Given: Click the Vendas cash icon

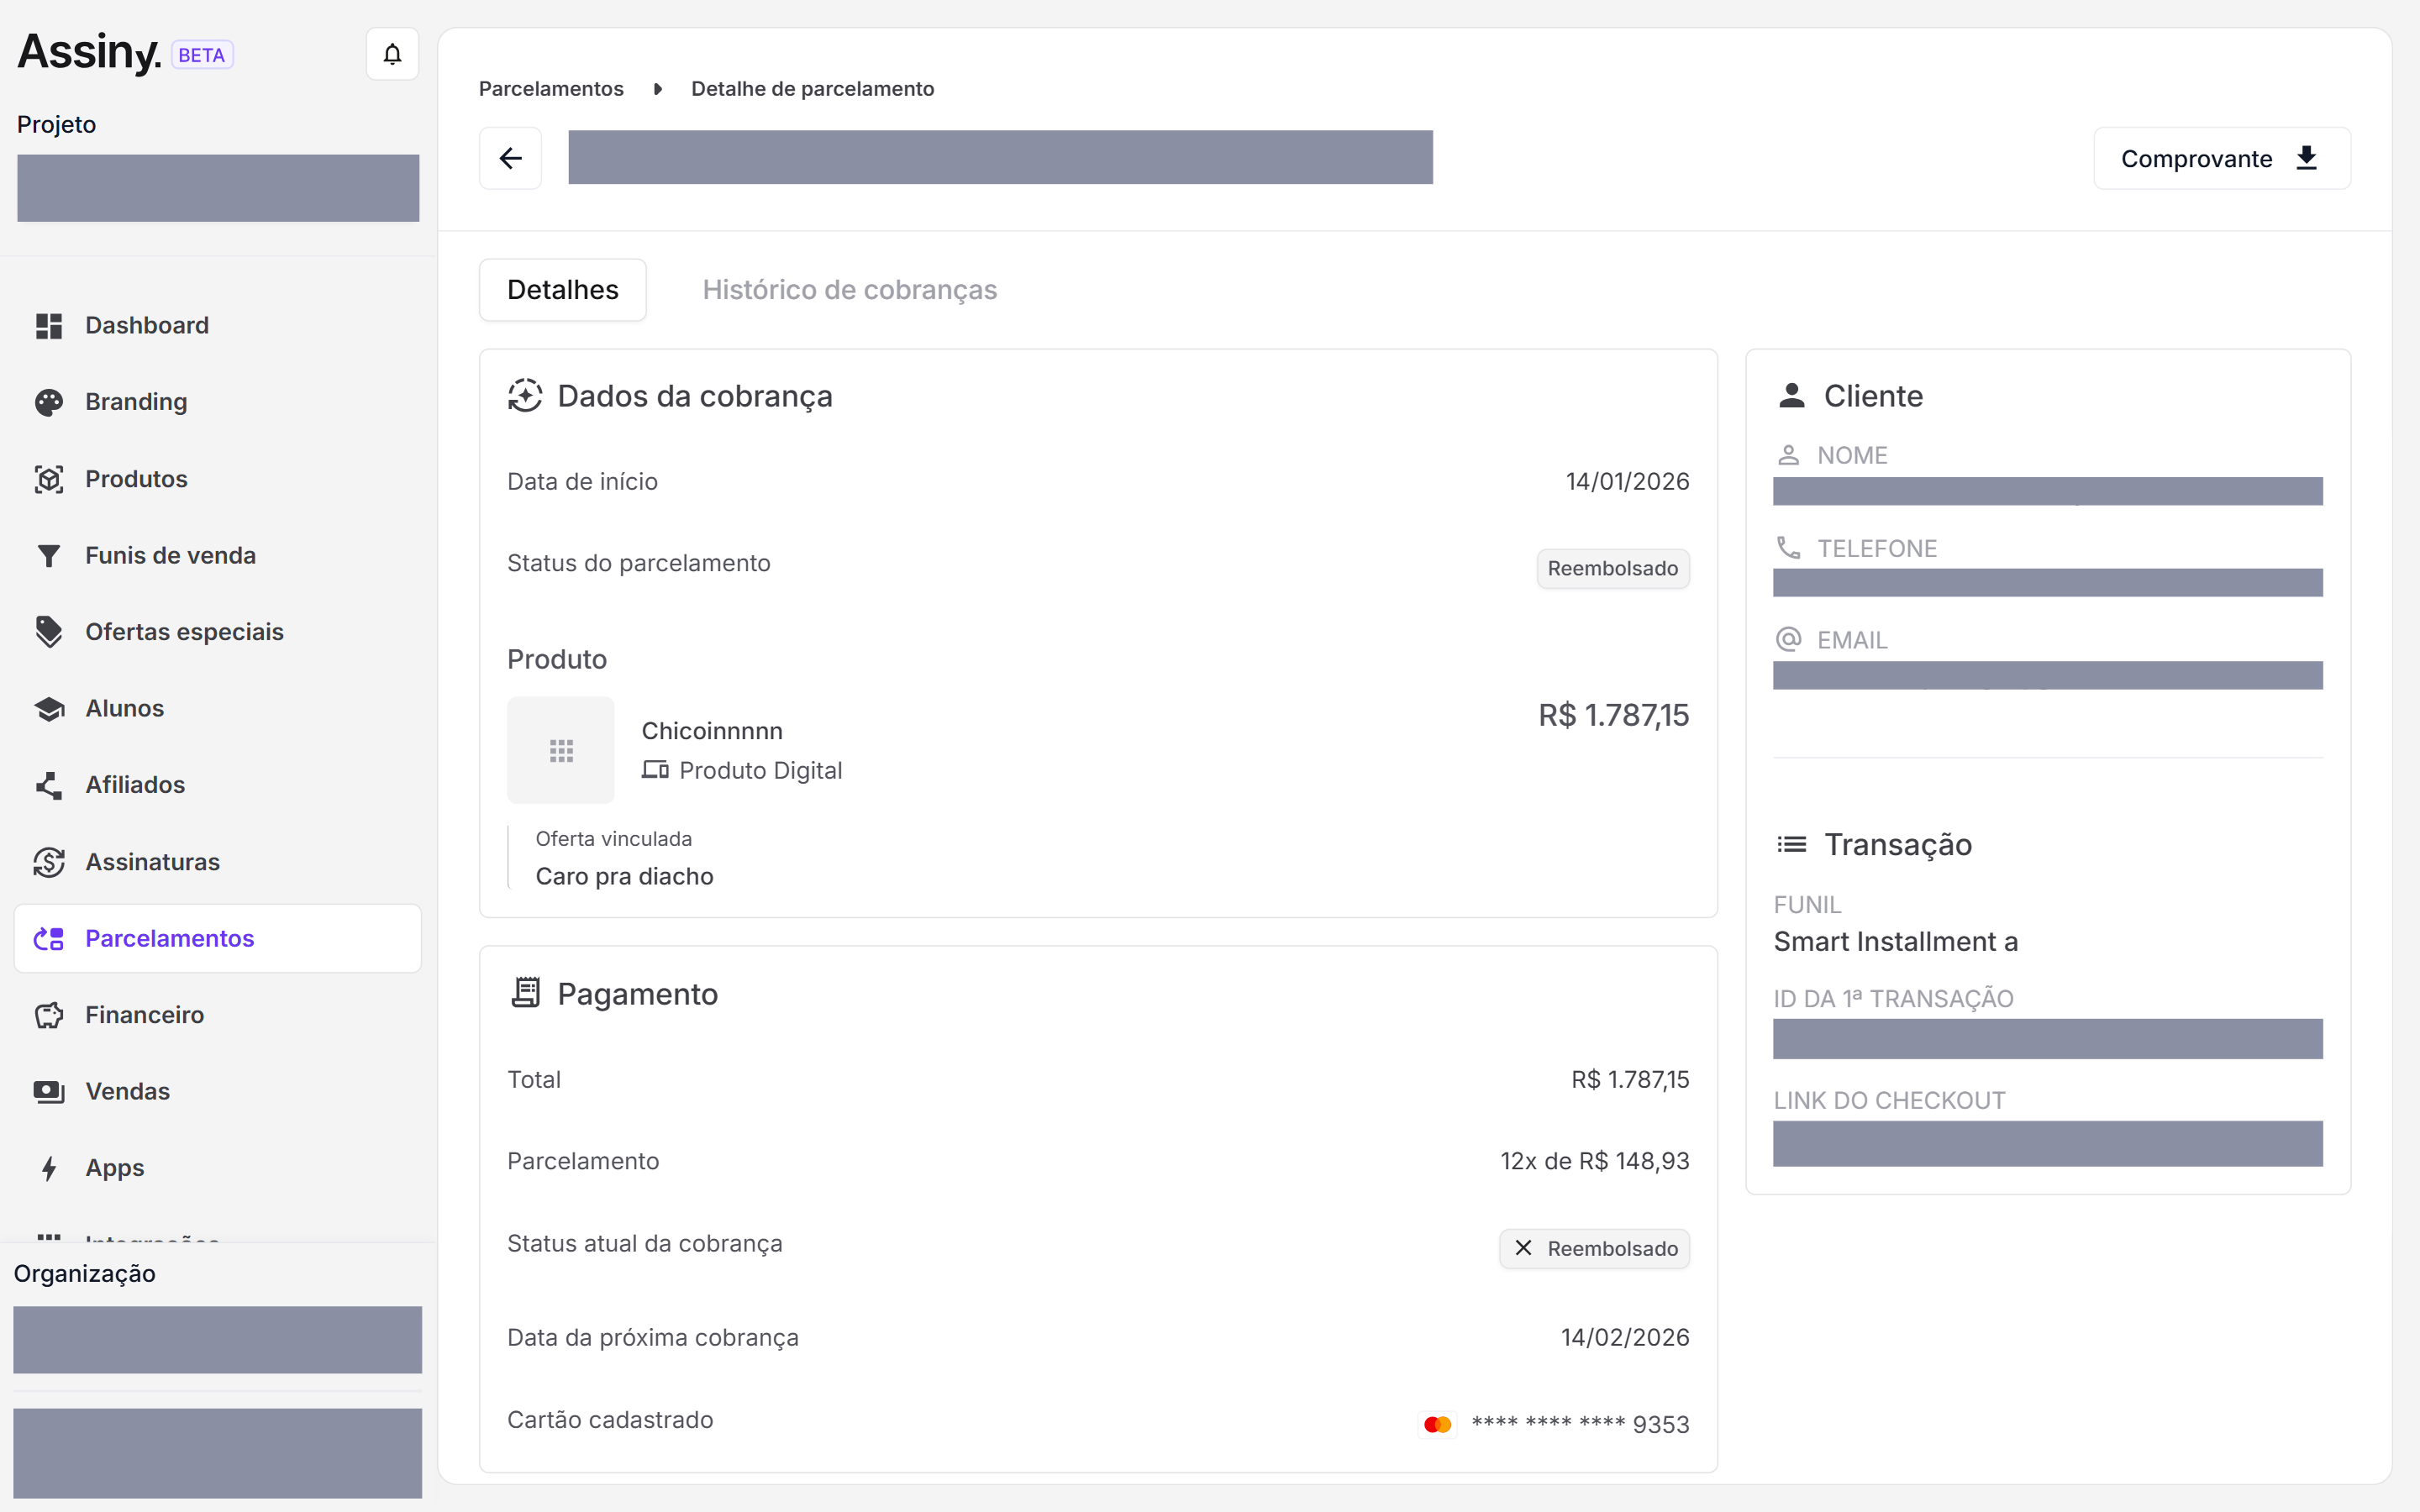Looking at the screenshot, I should coord(49,1092).
